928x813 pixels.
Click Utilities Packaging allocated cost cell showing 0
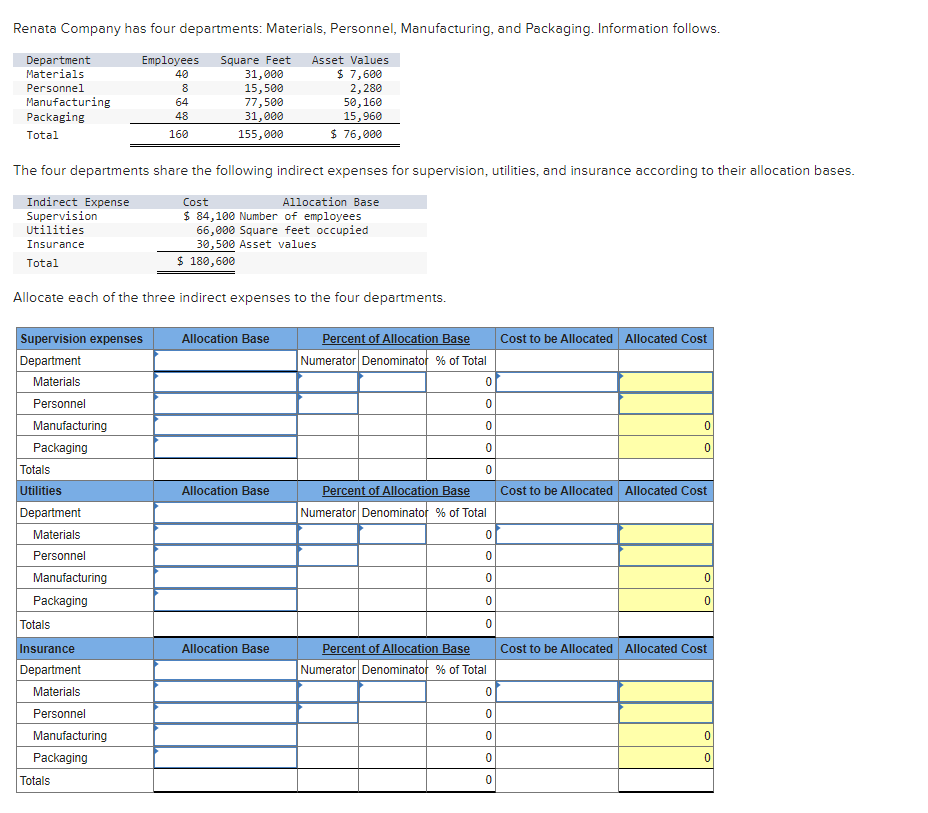tap(666, 600)
